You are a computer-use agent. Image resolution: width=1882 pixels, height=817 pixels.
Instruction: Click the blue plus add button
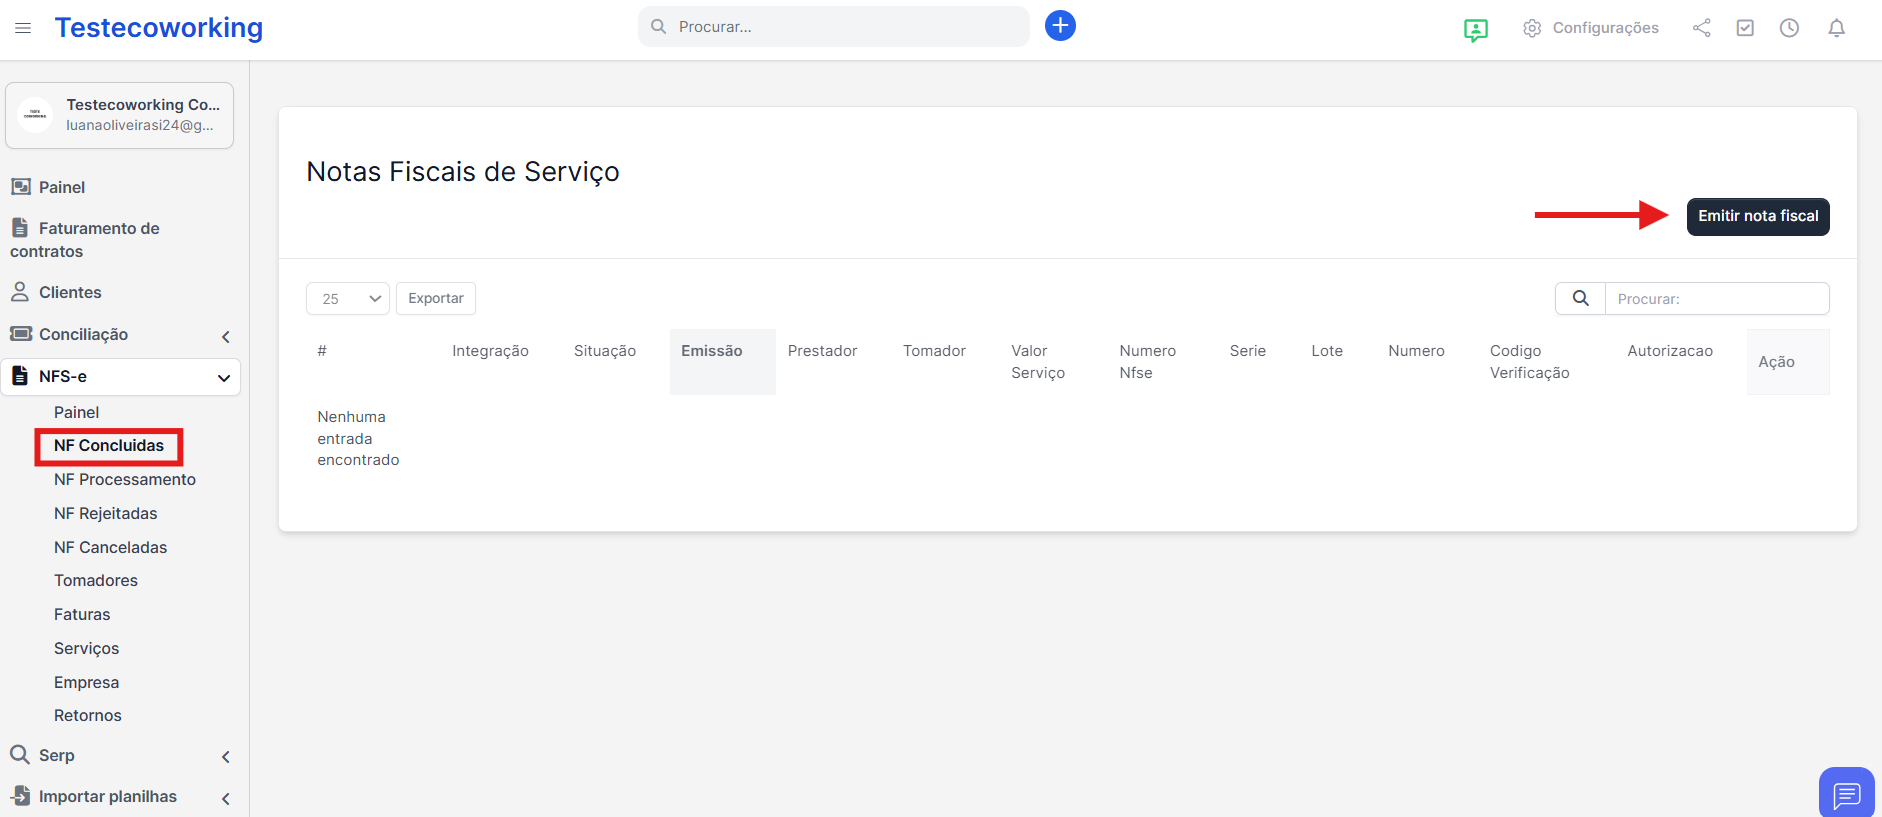[x=1060, y=26]
